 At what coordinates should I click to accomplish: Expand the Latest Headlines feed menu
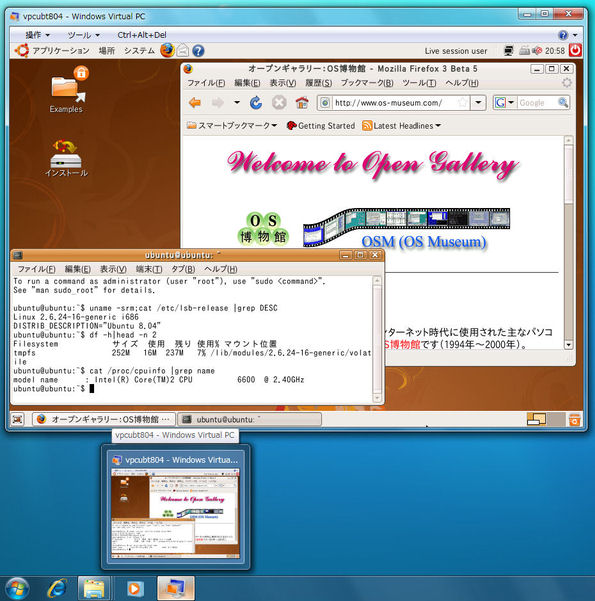point(401,125)
